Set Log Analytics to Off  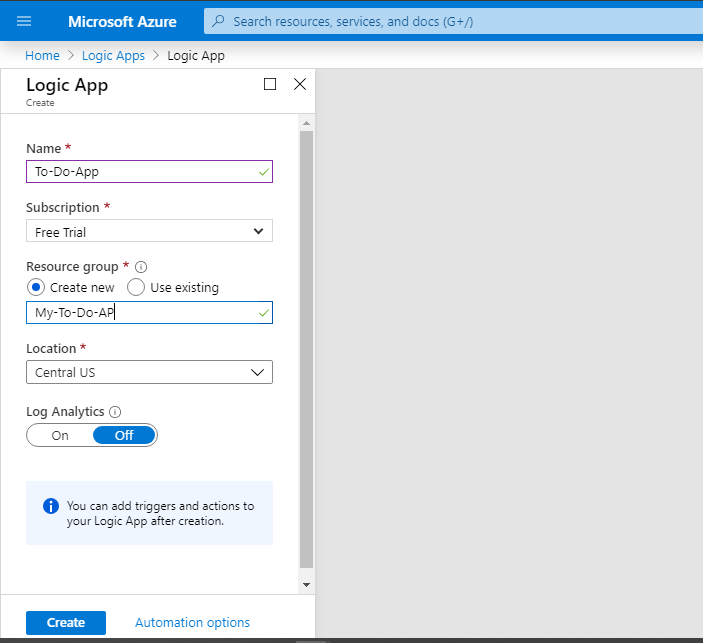(124, 435)
